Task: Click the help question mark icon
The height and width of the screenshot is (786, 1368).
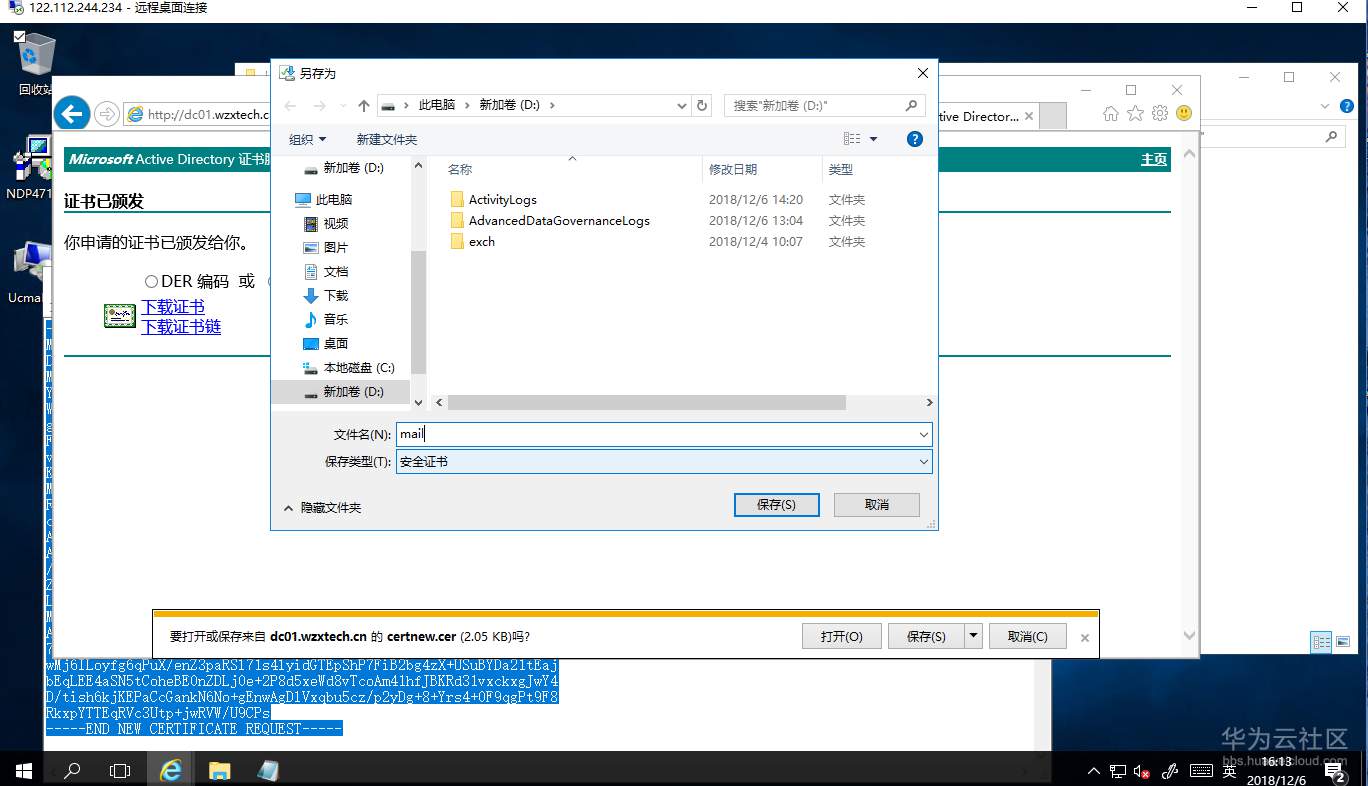Action: click(914, 139)
